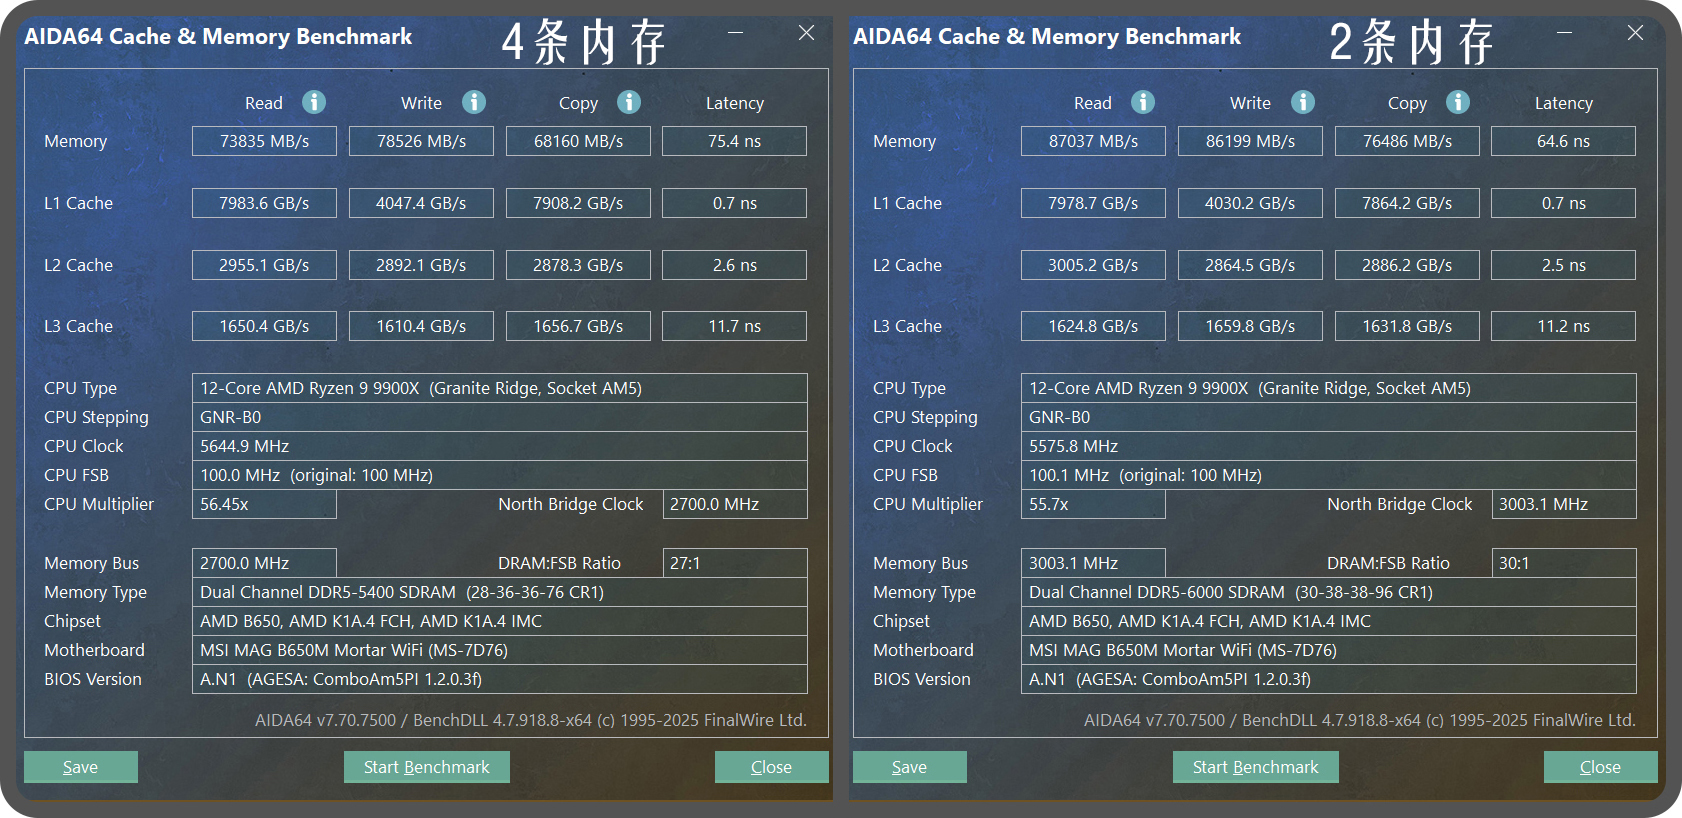Select Memory Latency value 75.4 ns

[735, 141]
